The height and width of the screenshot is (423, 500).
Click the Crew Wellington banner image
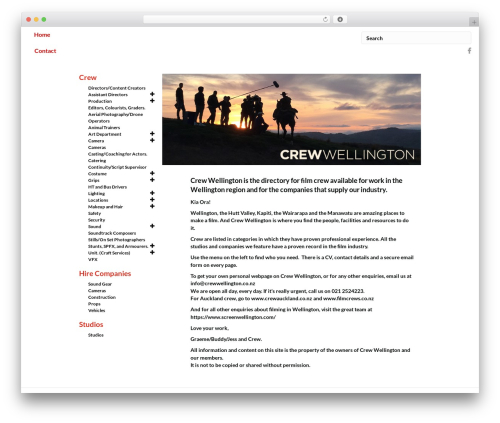291,119
